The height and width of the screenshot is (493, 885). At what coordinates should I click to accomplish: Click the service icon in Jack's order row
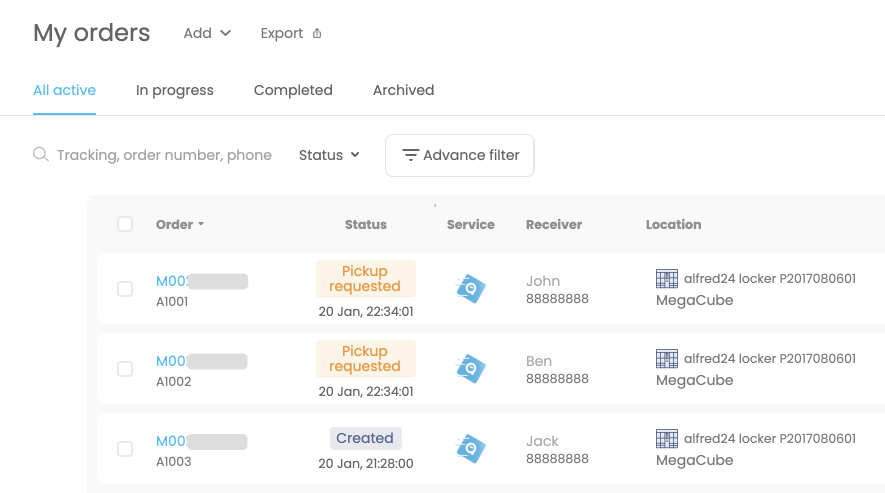pos(470,449)
